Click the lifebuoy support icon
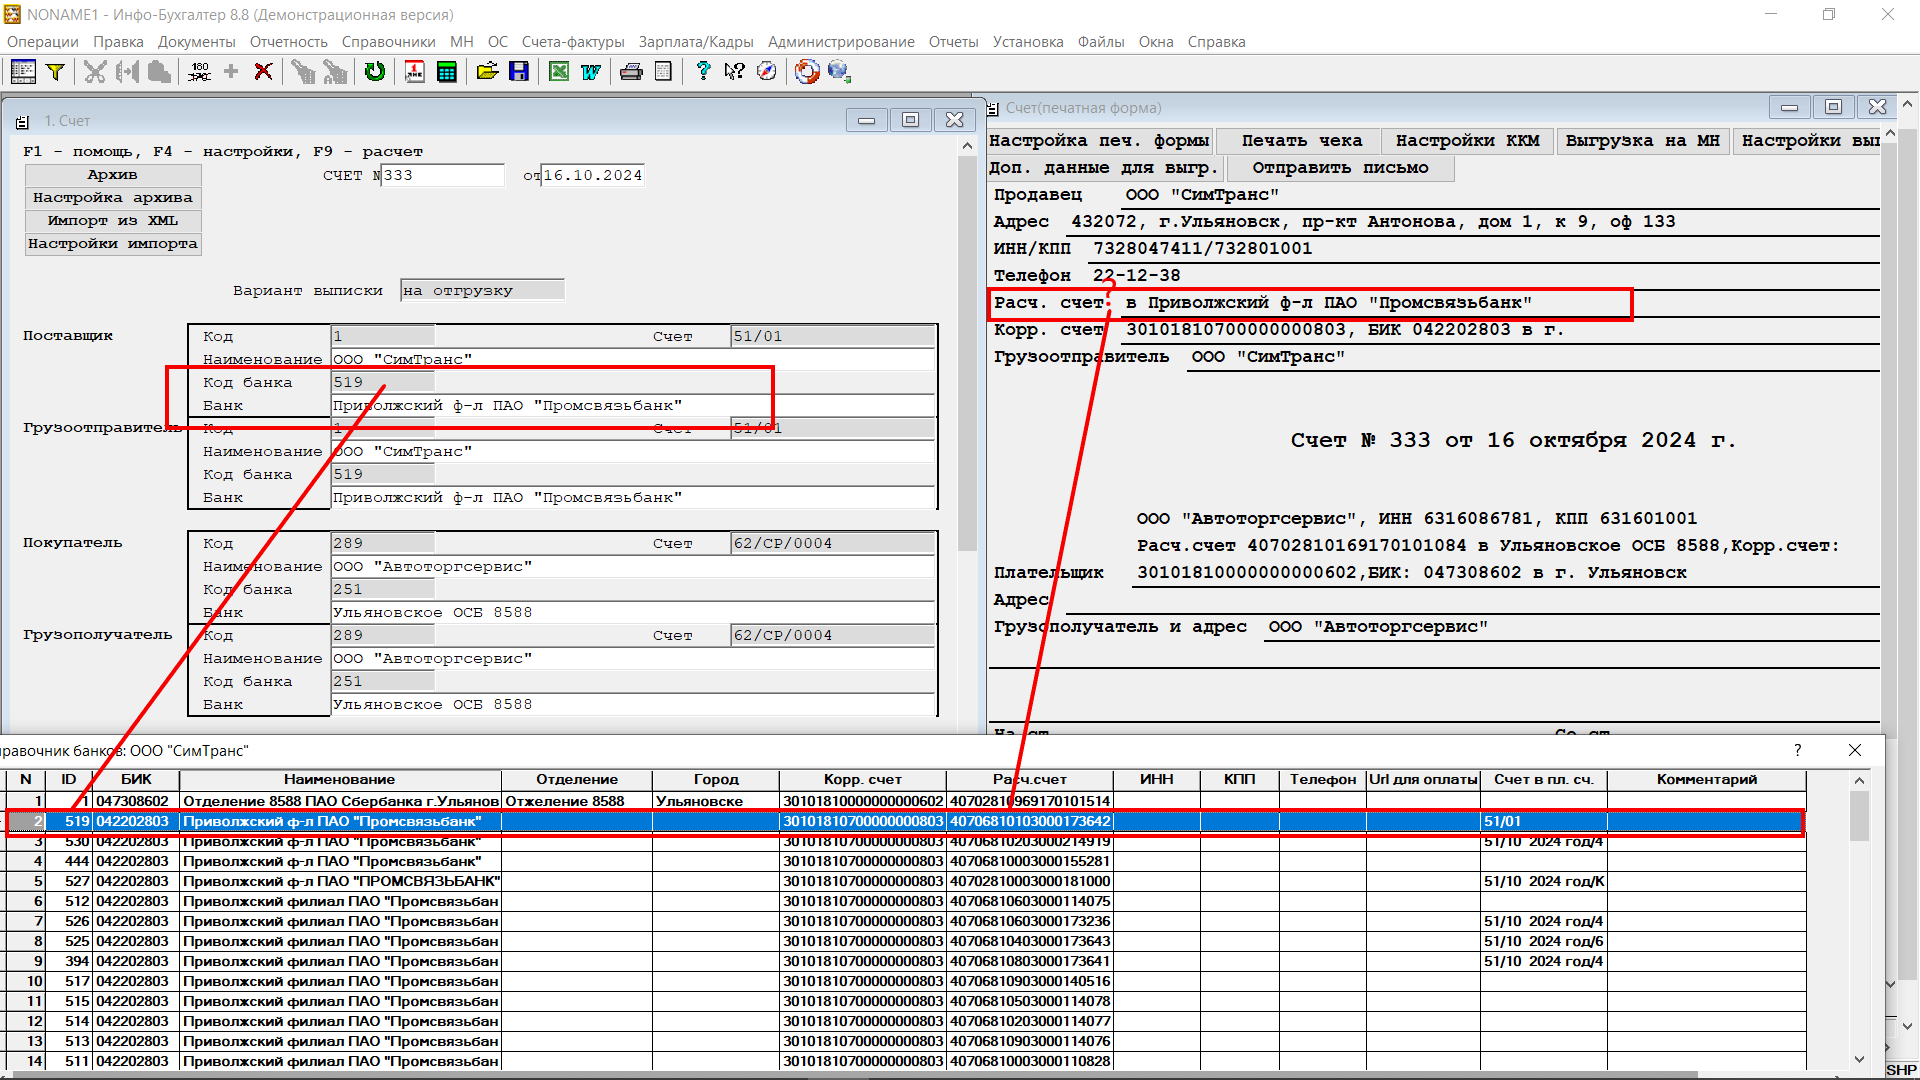Viewport: 1920px width, 1080px height. click(x=807, y=71)
